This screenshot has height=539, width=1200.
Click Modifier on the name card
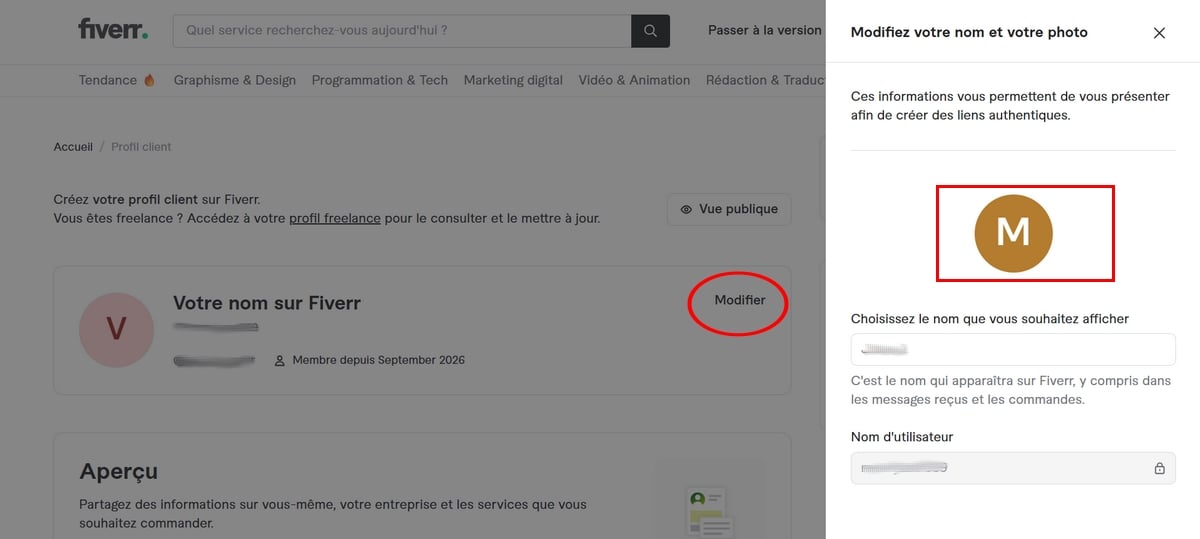click(740, 300)
